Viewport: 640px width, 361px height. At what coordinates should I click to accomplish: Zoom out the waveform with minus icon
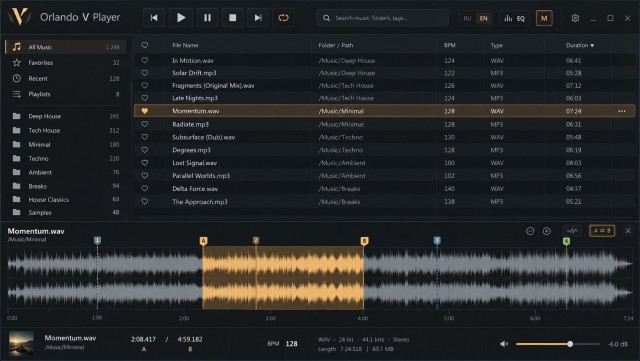coord(530,231)
